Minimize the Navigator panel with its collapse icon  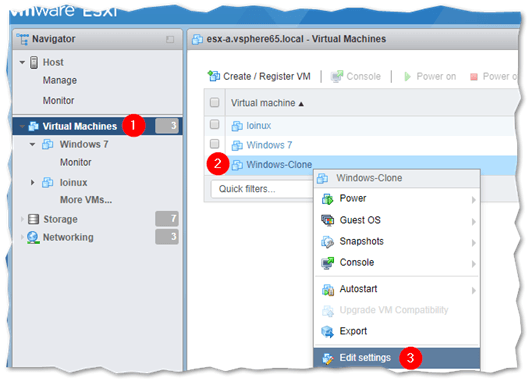(170, 39)
